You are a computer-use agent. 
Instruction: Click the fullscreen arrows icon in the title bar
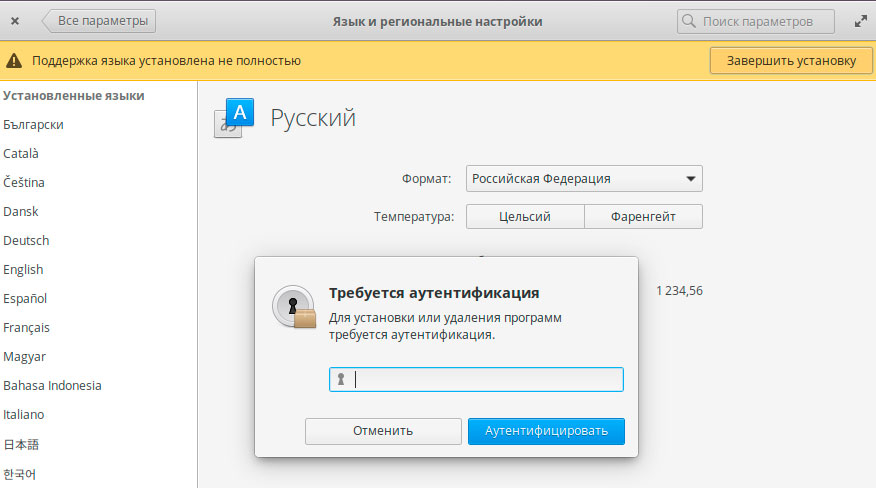pyautogui.click(x=860, y=20)
